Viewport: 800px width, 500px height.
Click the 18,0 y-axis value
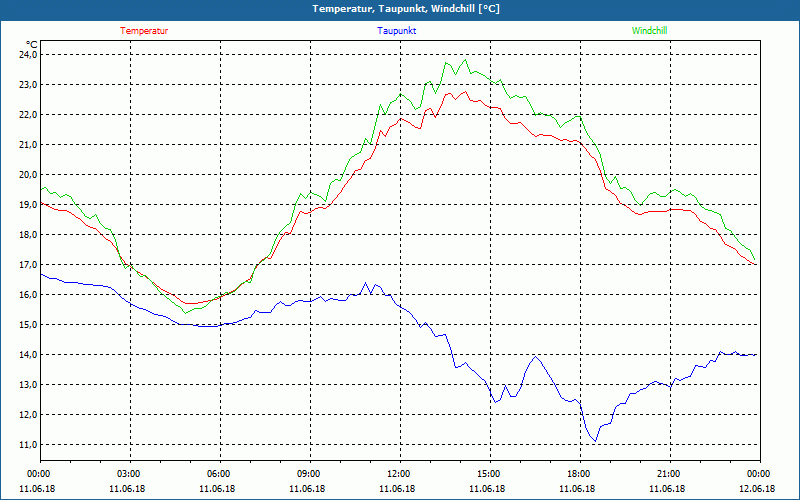point(29,235)
